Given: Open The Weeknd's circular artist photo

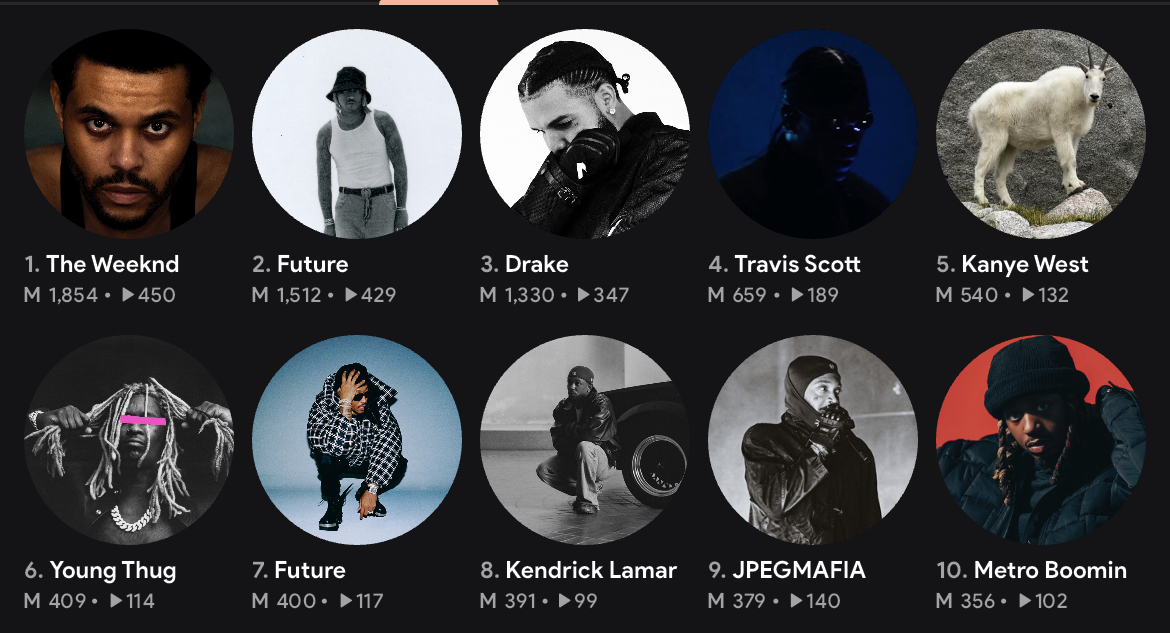Looking at the screenshot, I should 129,134.
